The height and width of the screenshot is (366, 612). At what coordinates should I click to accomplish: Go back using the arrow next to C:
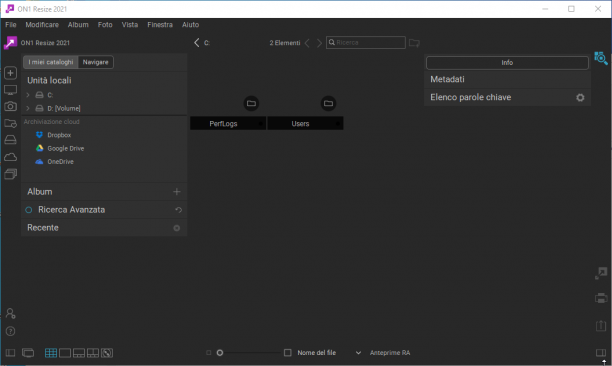tap(197, 43)
